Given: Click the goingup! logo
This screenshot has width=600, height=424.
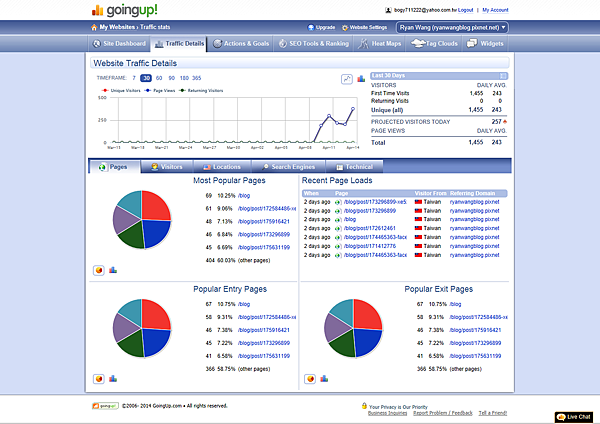Looking at the screenshot, I should [124, 10].
